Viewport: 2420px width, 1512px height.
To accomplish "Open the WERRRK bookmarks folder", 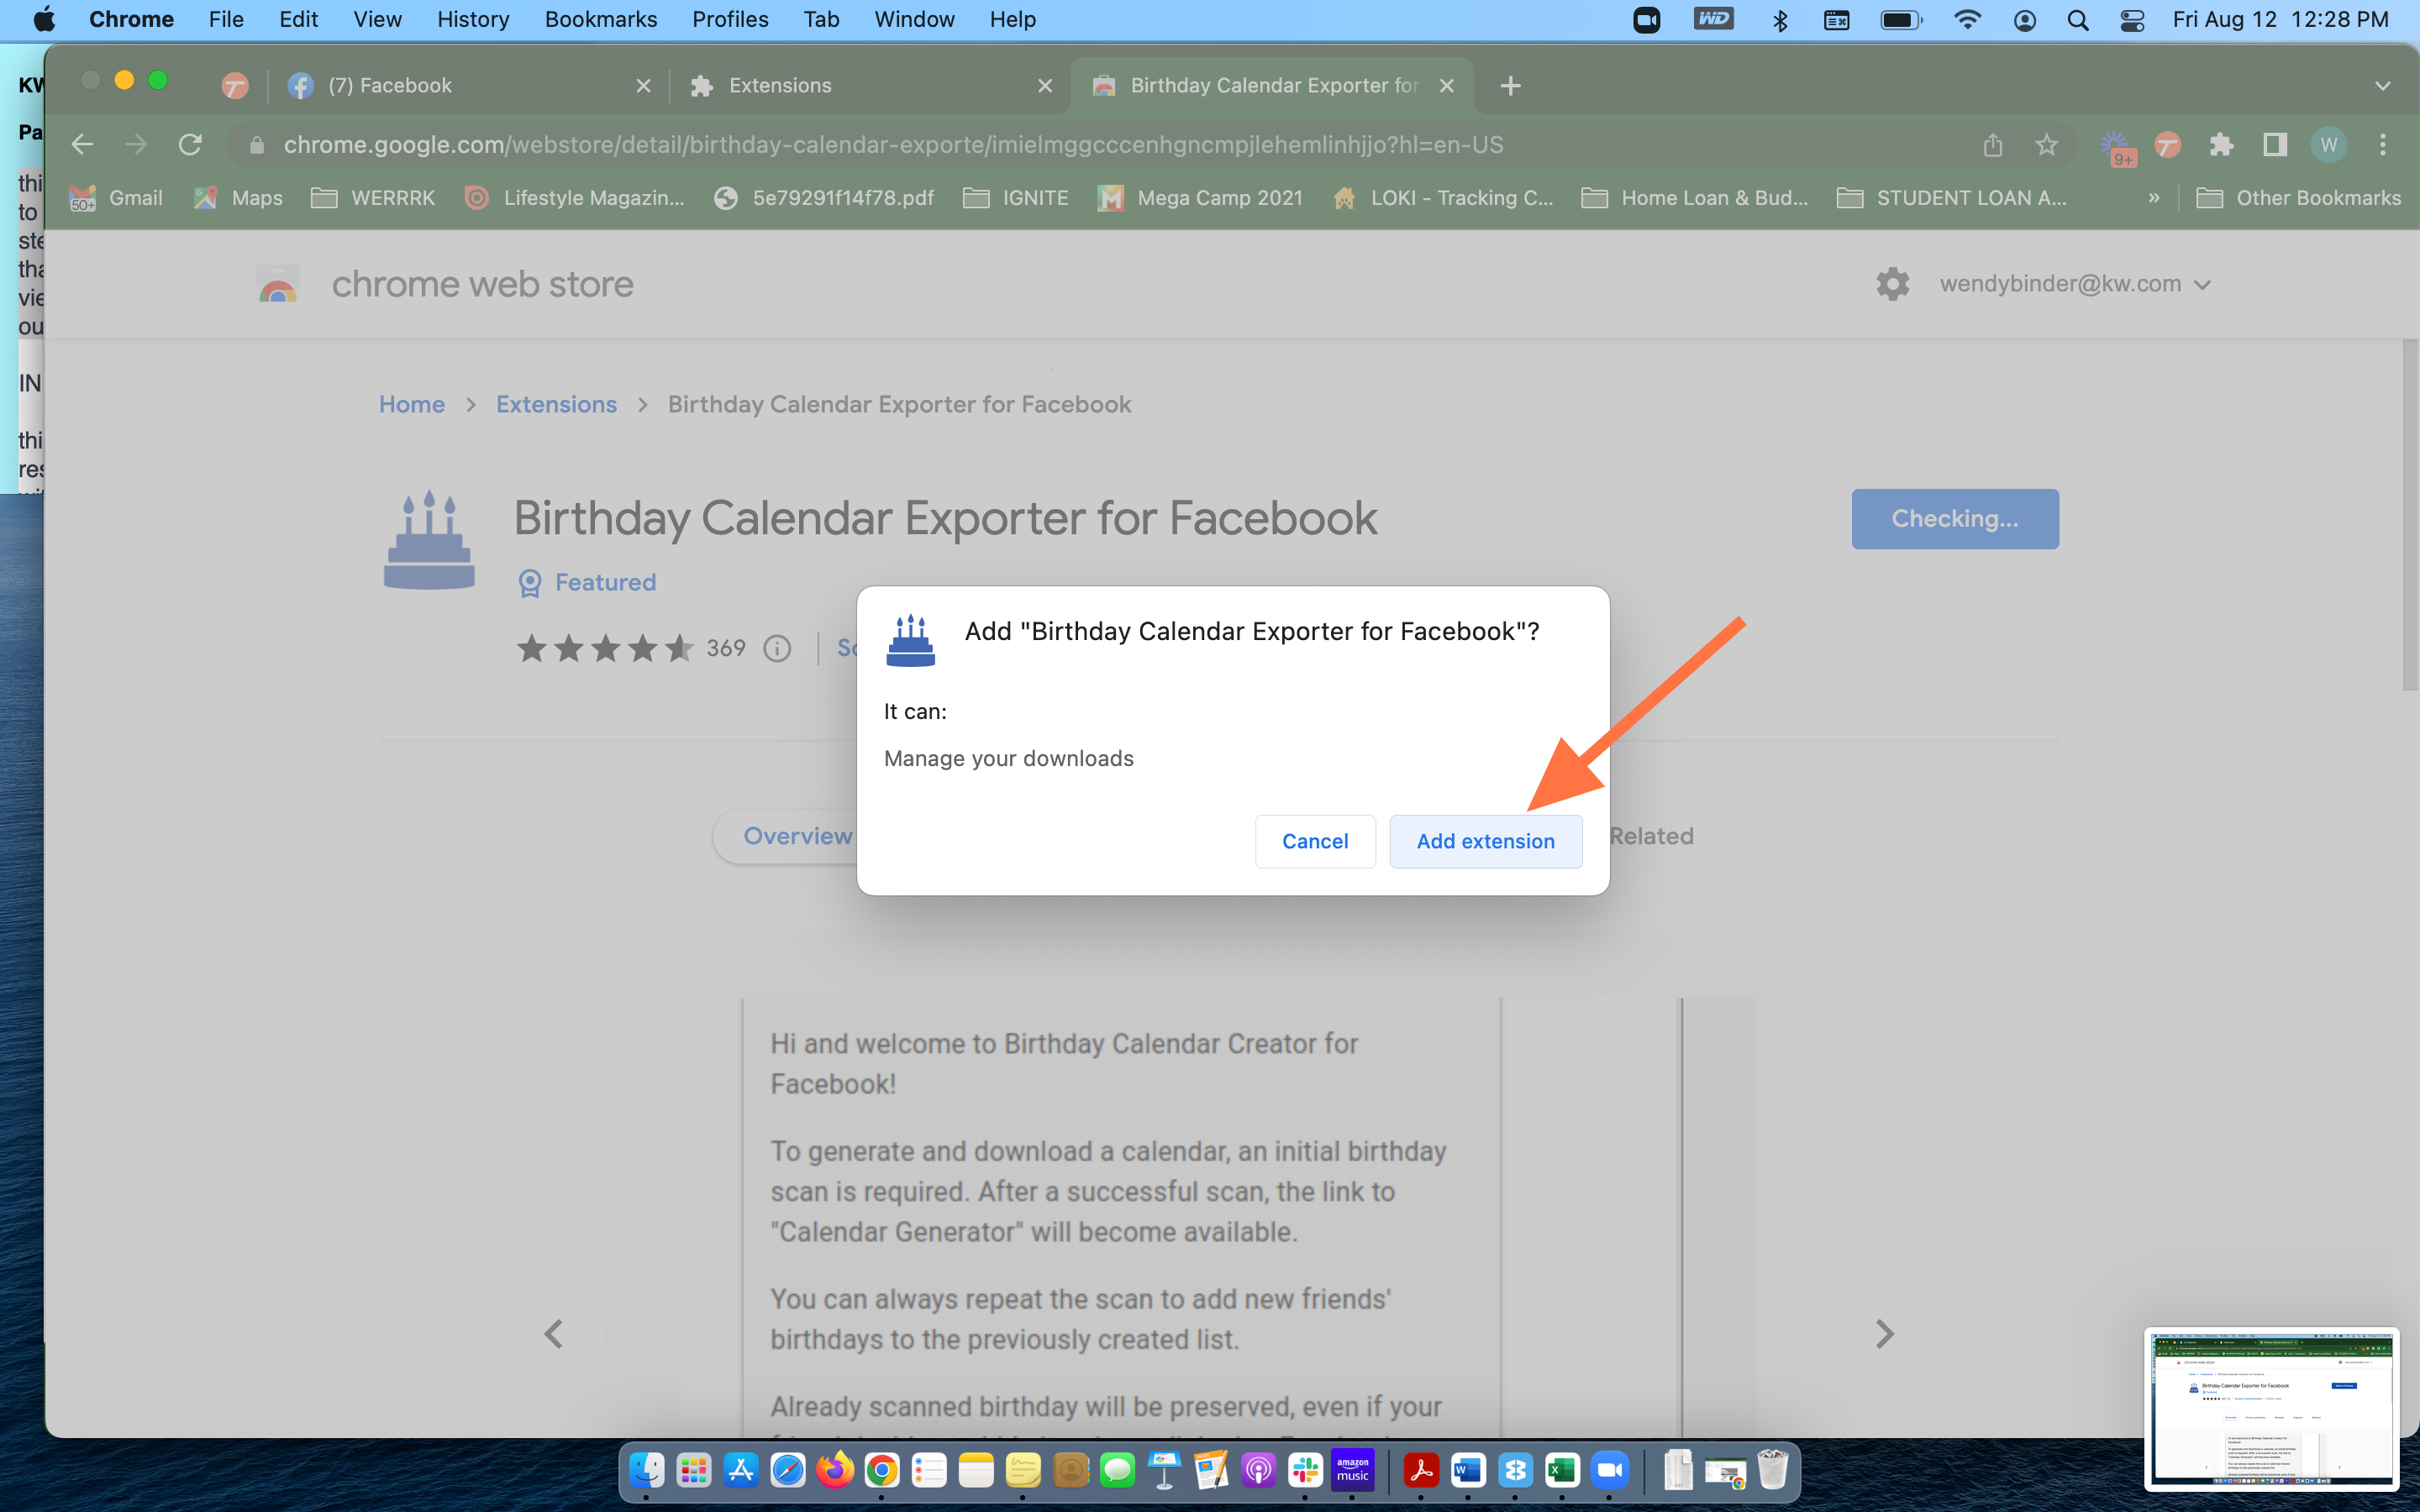I will [x=373, y=198].
